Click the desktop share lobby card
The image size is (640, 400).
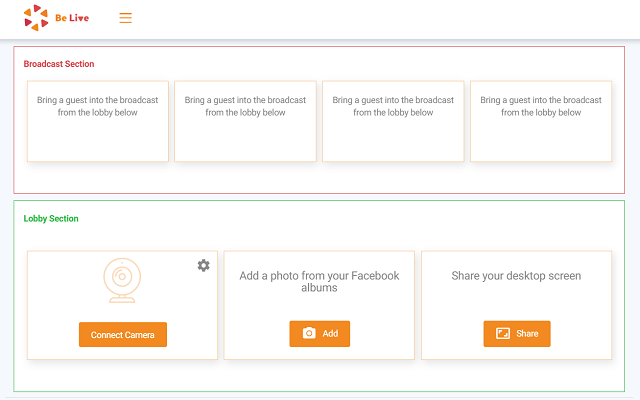click(516, 305)
